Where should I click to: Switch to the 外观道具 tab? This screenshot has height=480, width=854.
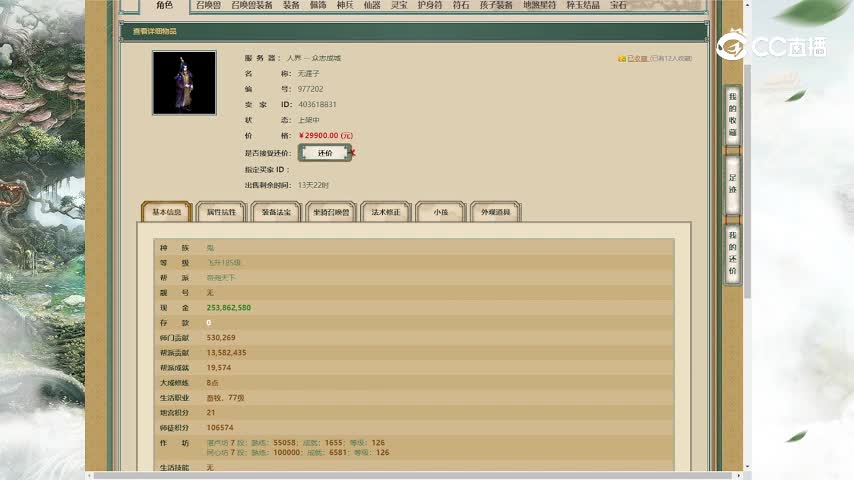[x=496, y=212]
